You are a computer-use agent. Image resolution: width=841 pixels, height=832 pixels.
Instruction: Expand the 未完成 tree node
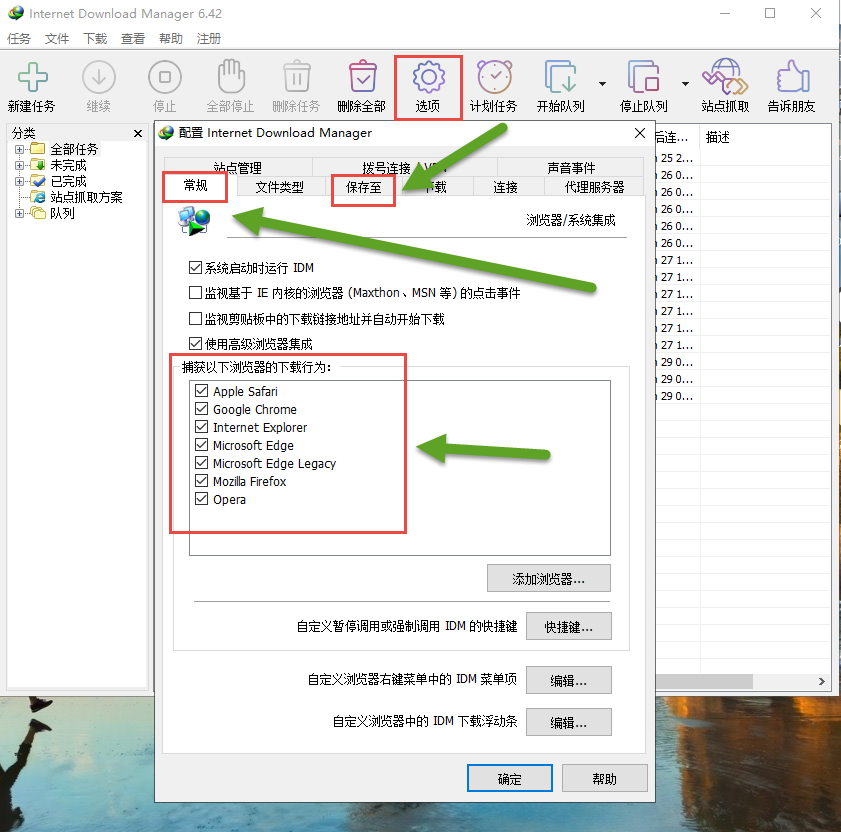click(19, 165)
